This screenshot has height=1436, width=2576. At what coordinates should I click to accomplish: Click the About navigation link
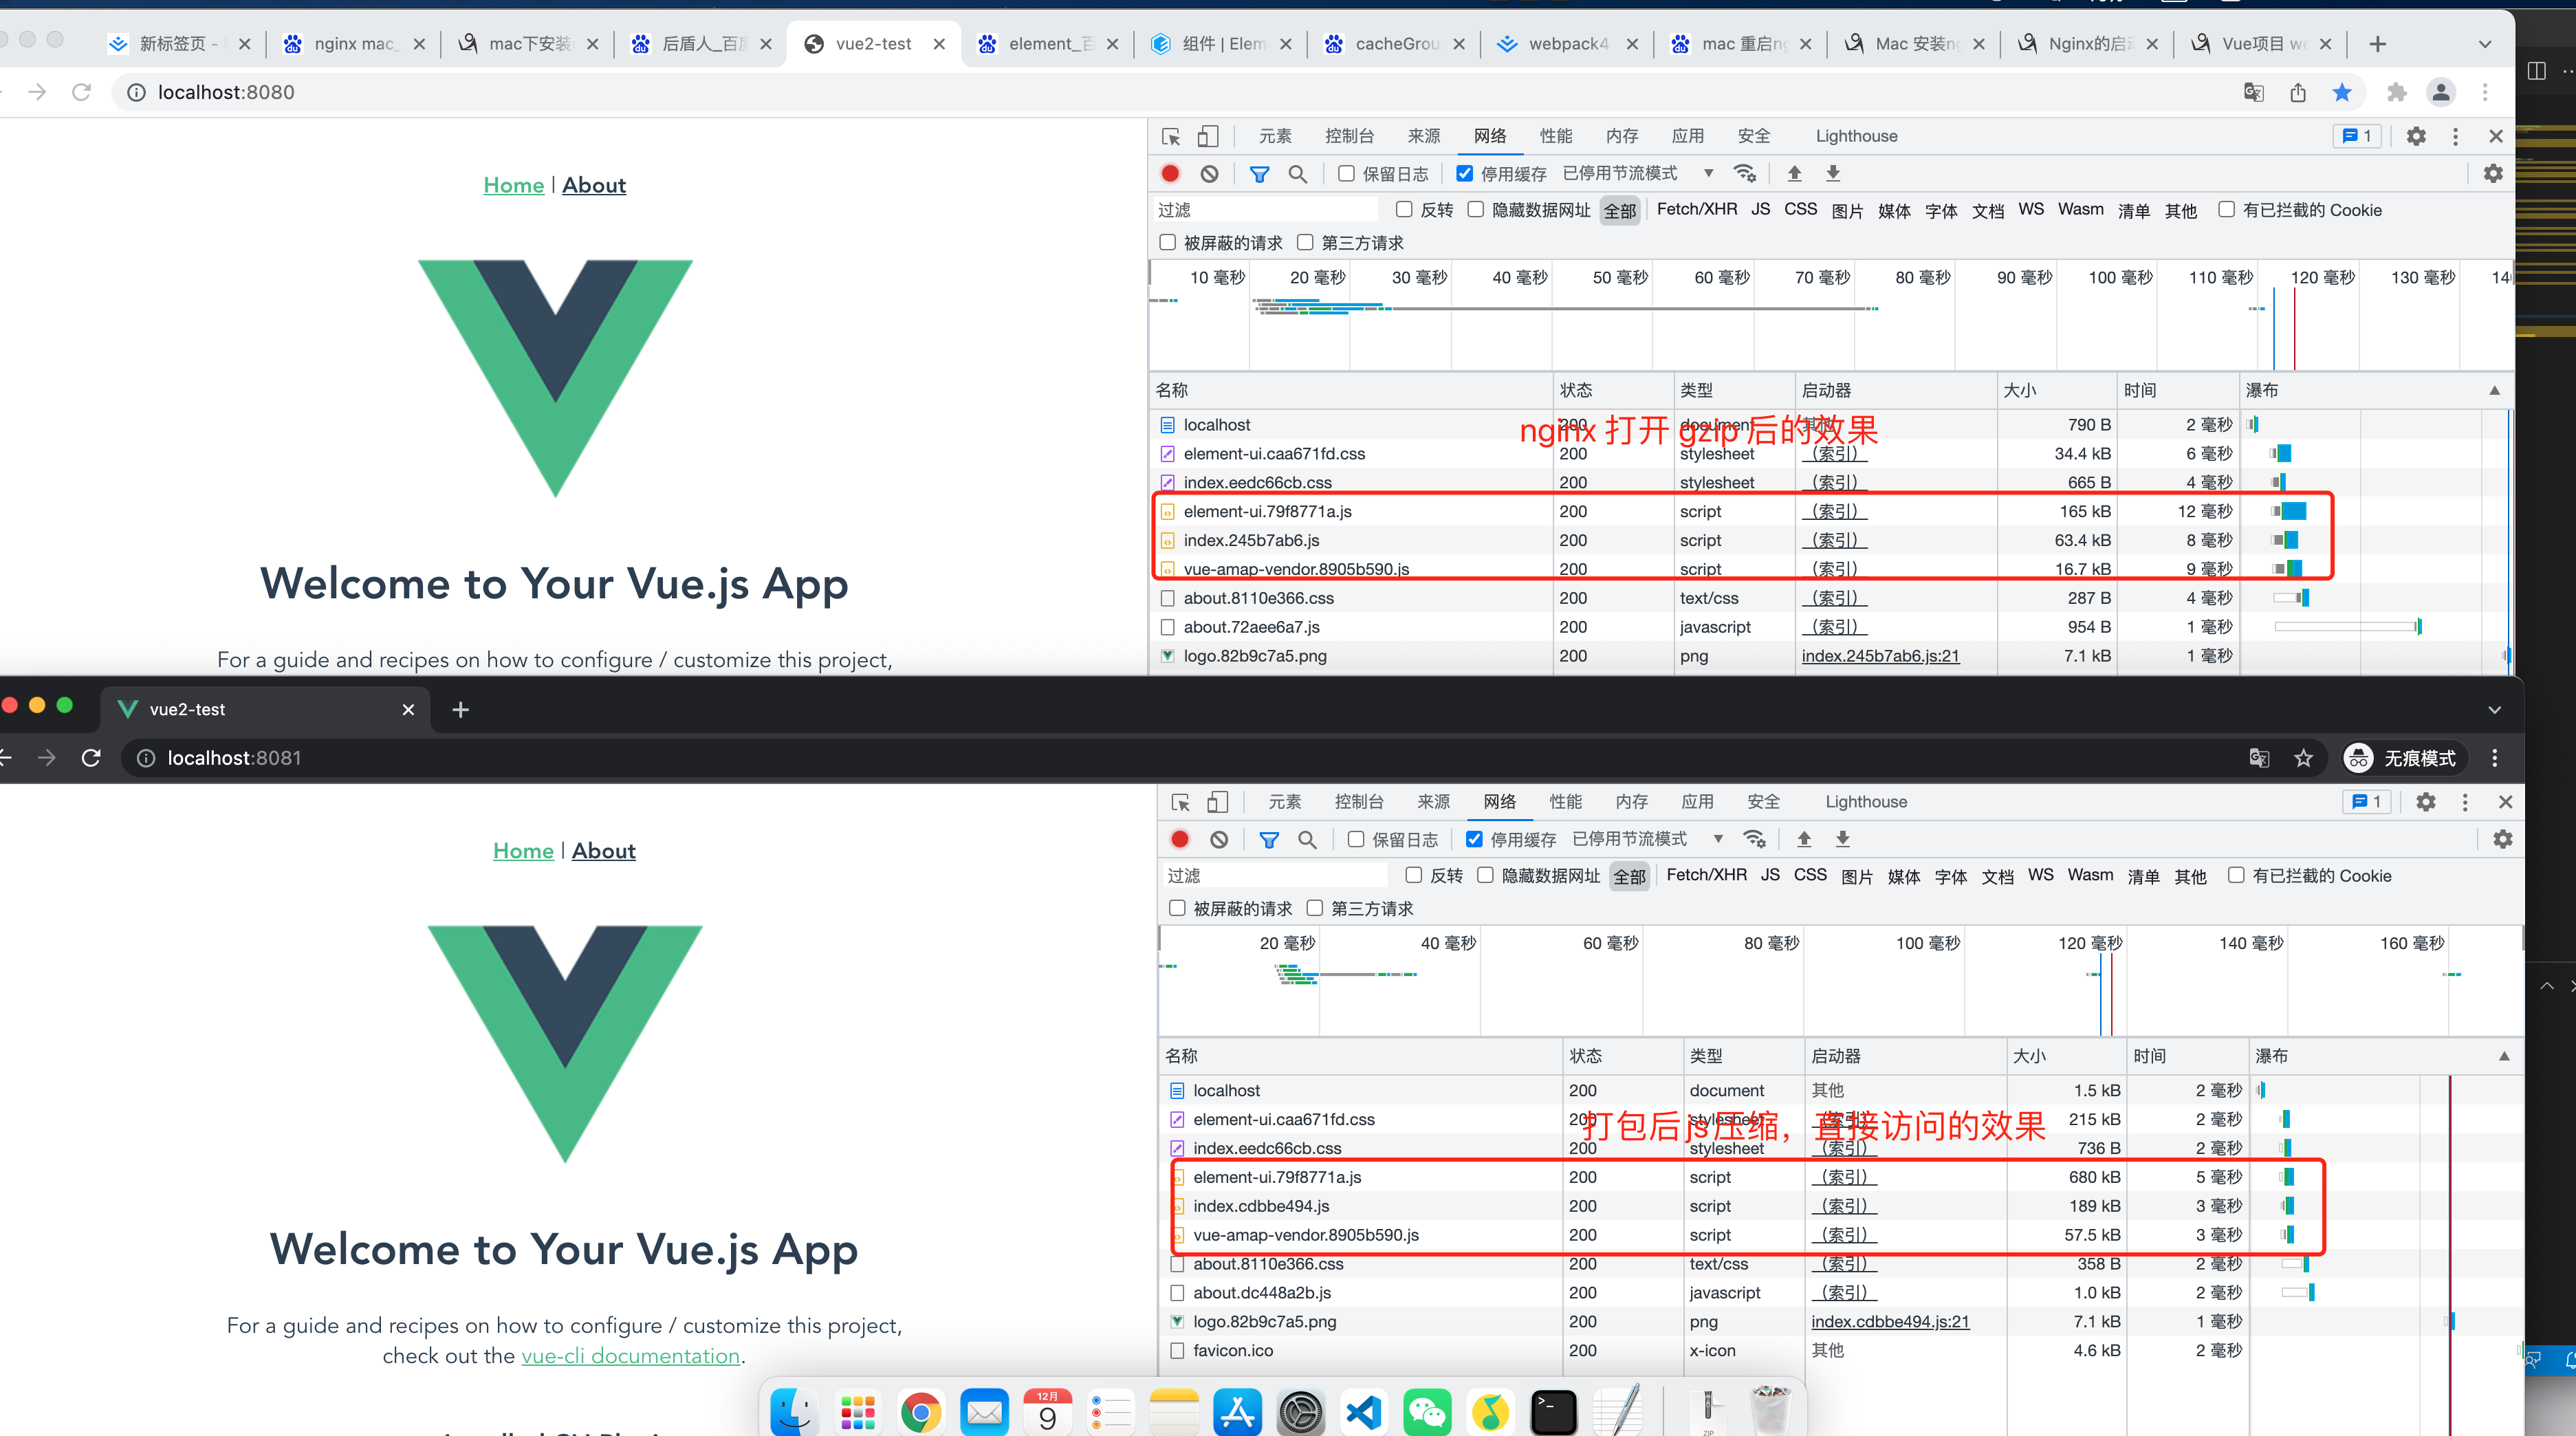pyautogui.click(x=594, y=185)
